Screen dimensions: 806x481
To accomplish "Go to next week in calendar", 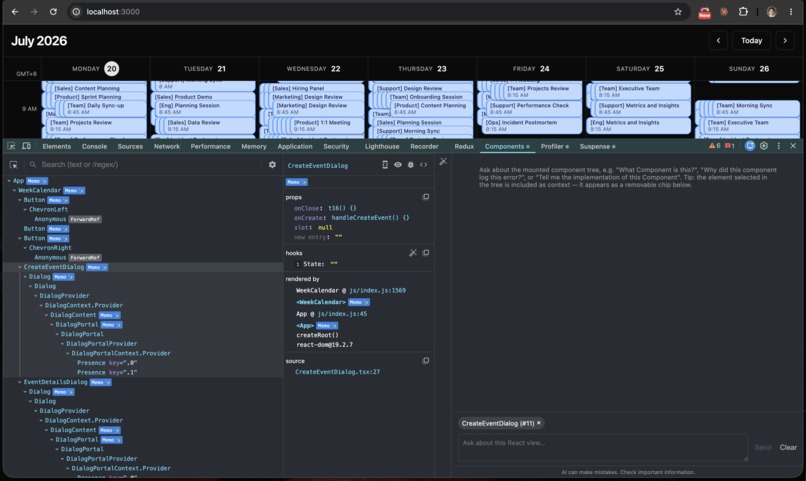I will (785, 41).
